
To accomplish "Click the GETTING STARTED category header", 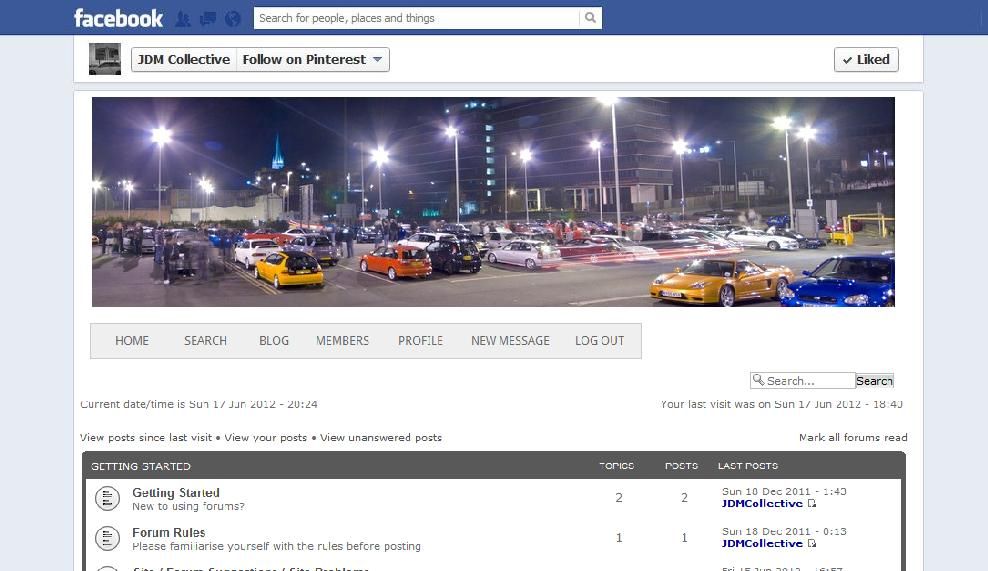I will tap(141, 466).
